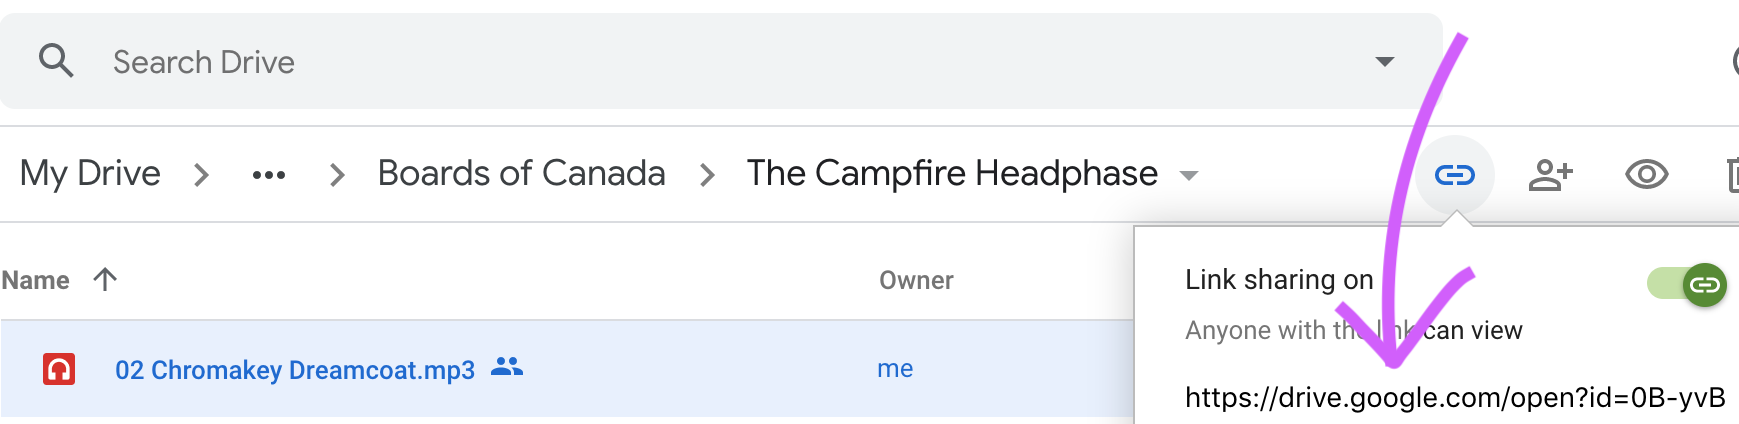Click the eye preview icon
The image size is (1739, 424).
(1646, 175)
